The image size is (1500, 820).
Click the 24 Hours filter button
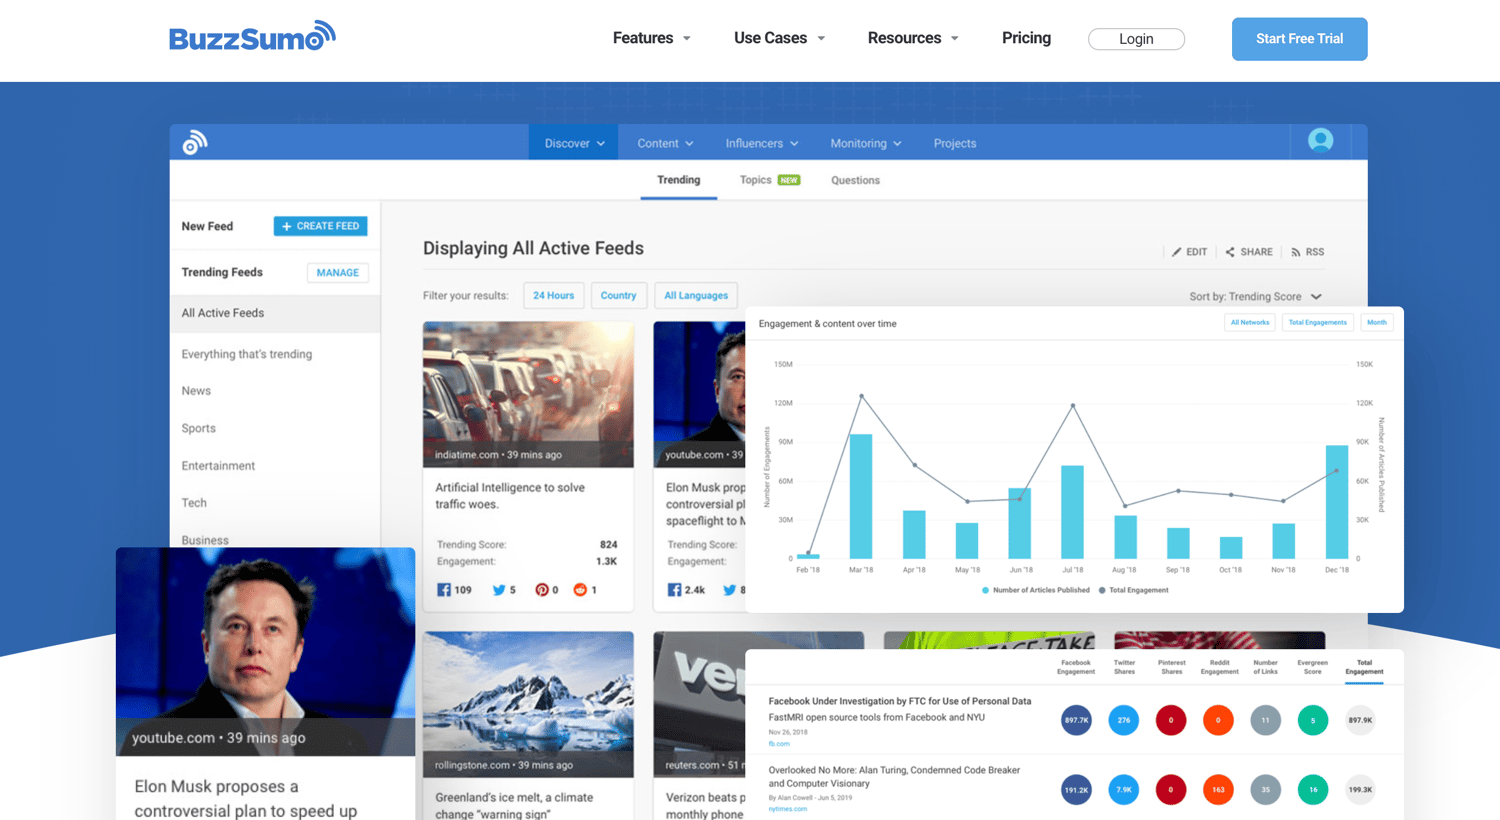click(x=554, y=296)
